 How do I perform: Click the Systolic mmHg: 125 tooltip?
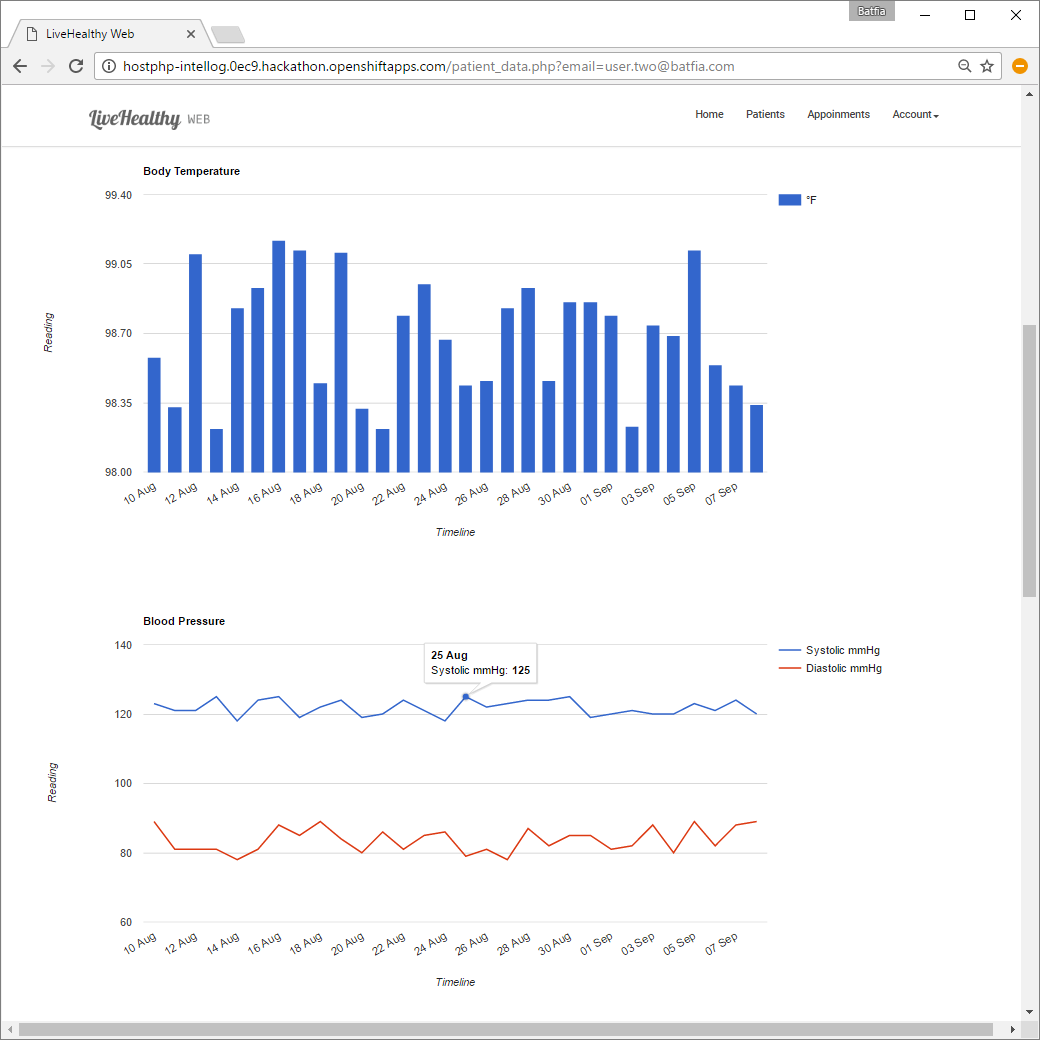(480, 663)
